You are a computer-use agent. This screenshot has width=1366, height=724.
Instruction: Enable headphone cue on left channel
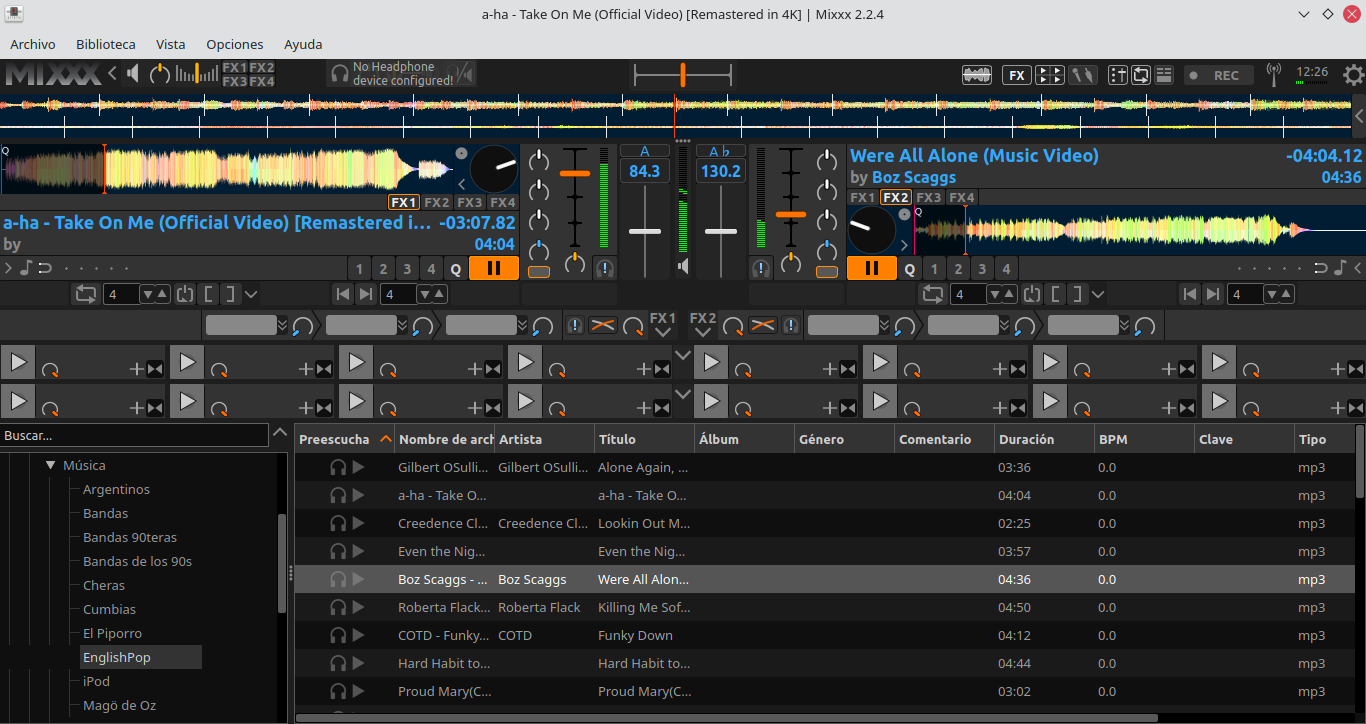tap(604, 268)
